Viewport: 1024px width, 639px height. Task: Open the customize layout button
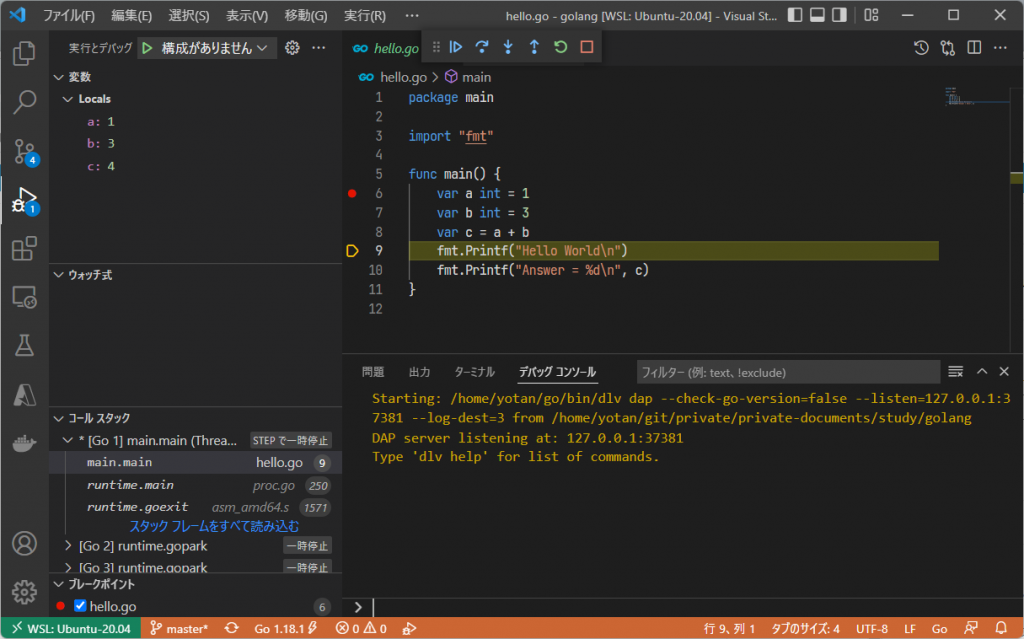[x=871, y=15]
